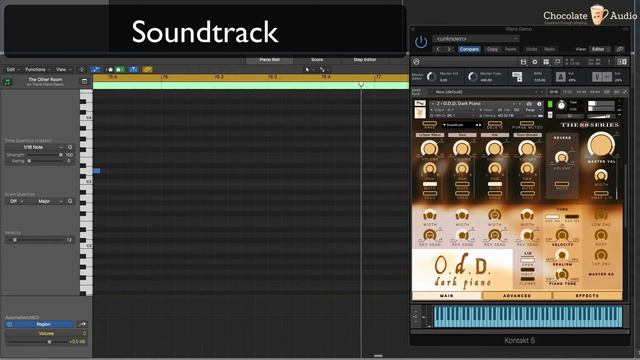Switch to the Main tab

447,296
